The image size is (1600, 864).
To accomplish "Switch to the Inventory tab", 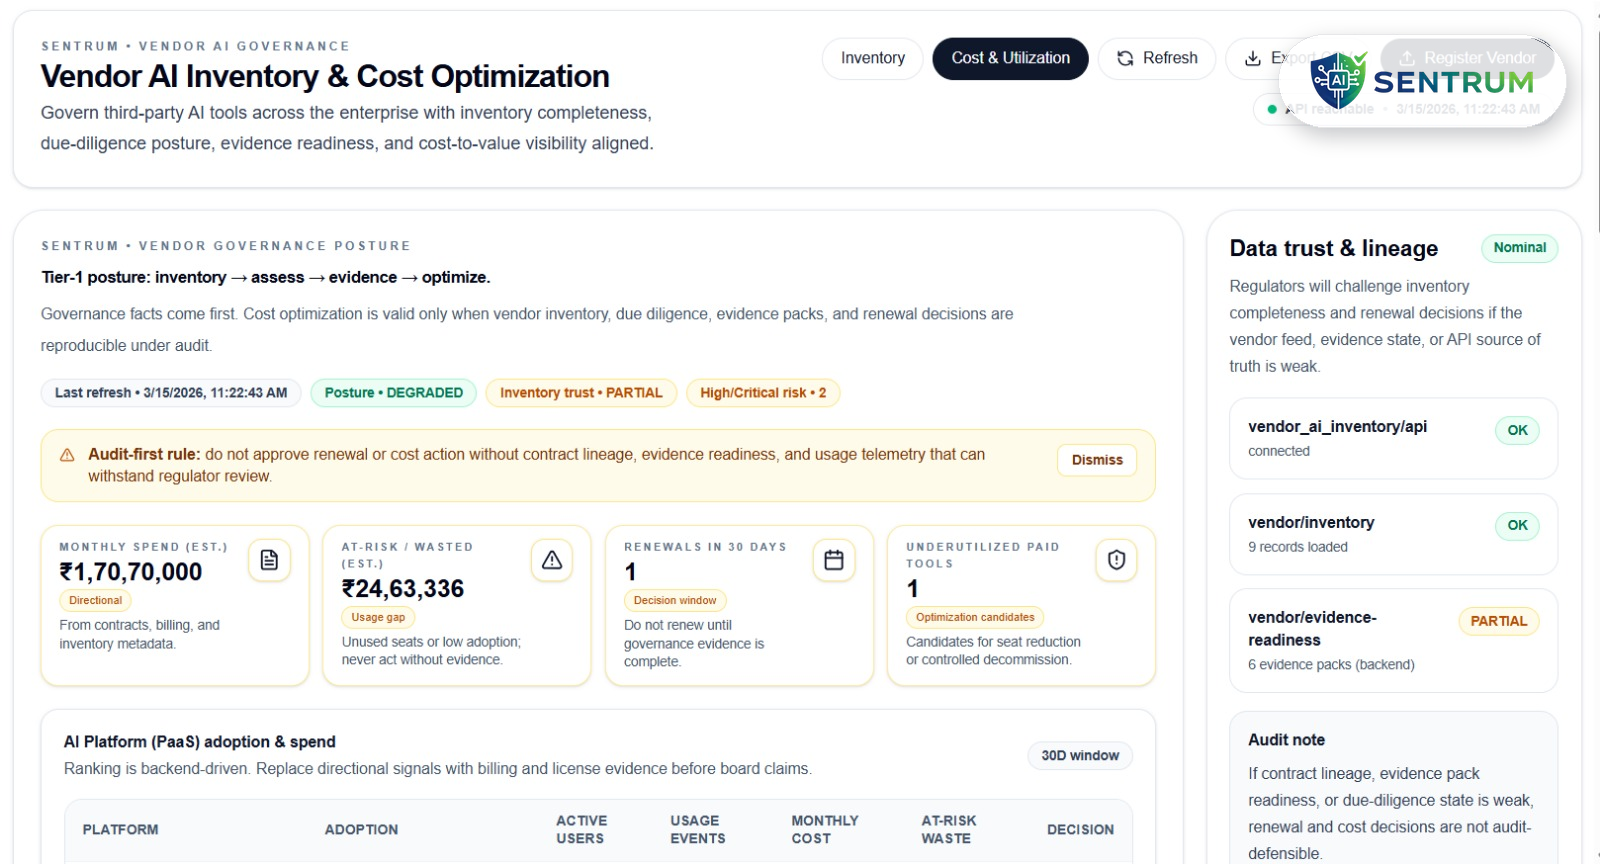I will click(x=872, y=58).
